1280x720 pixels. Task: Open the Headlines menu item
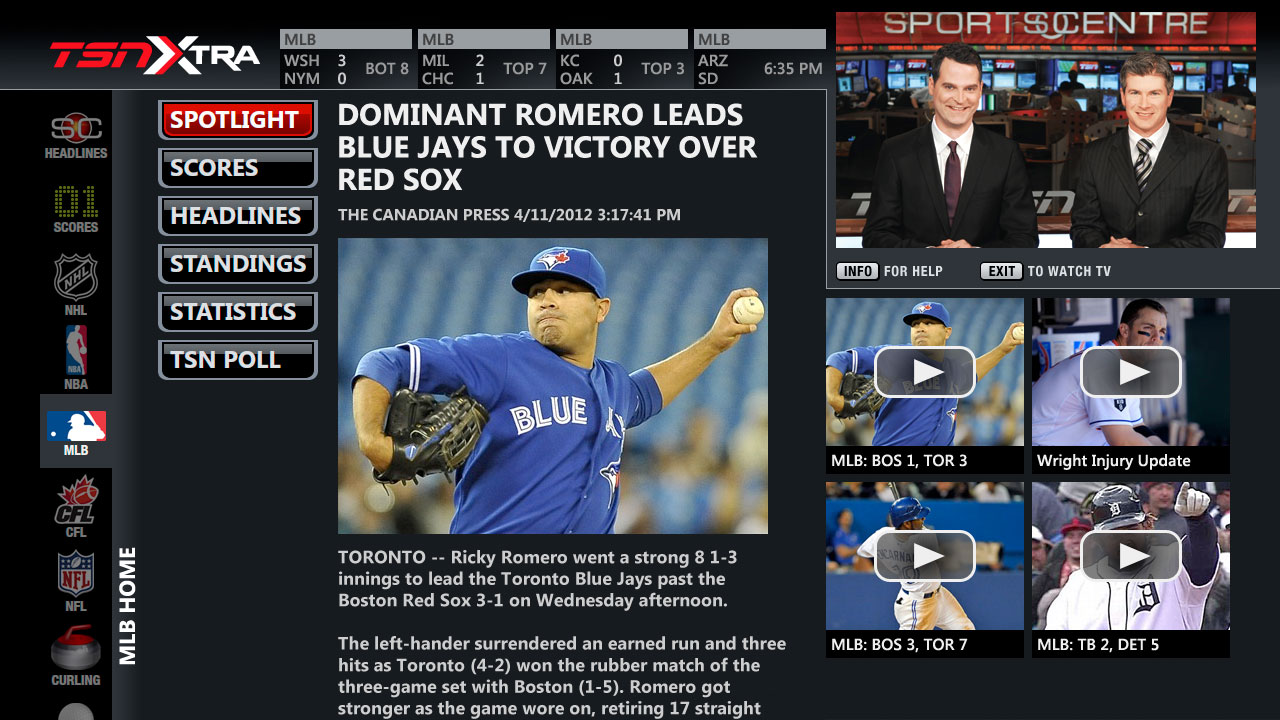(238, 216)
